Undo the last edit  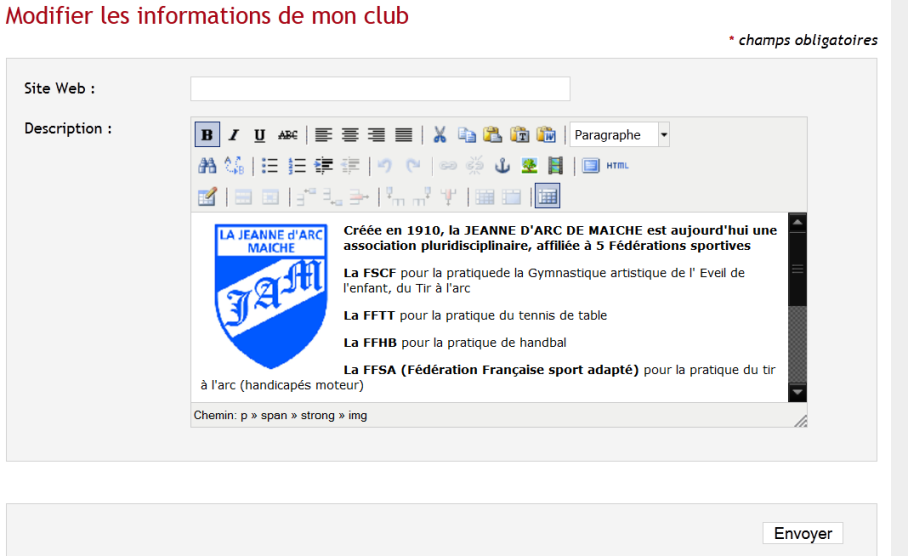385,166
